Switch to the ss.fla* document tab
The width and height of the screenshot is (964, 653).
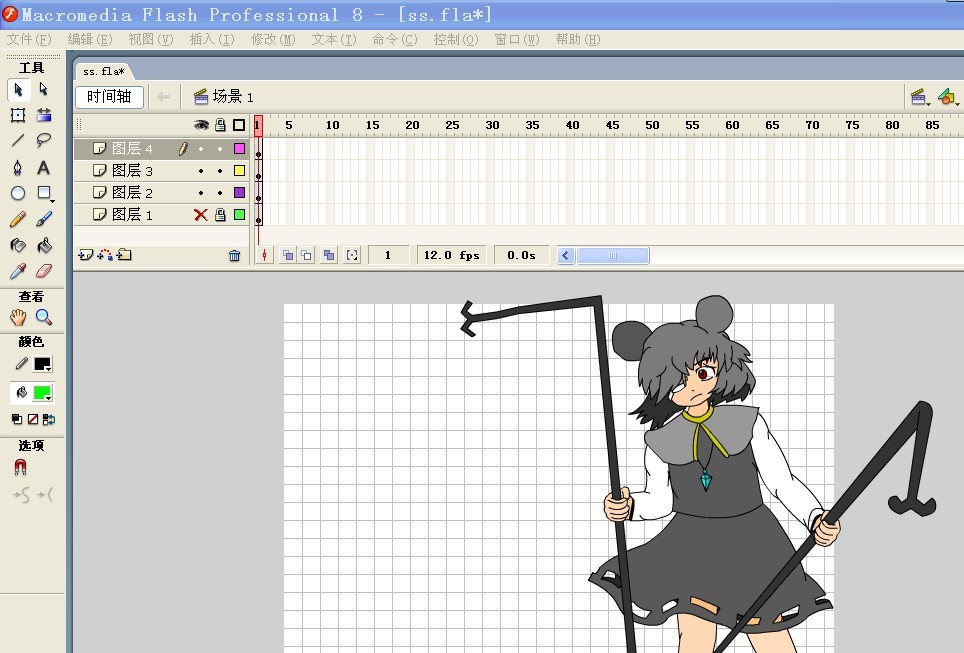click(103, 72)
